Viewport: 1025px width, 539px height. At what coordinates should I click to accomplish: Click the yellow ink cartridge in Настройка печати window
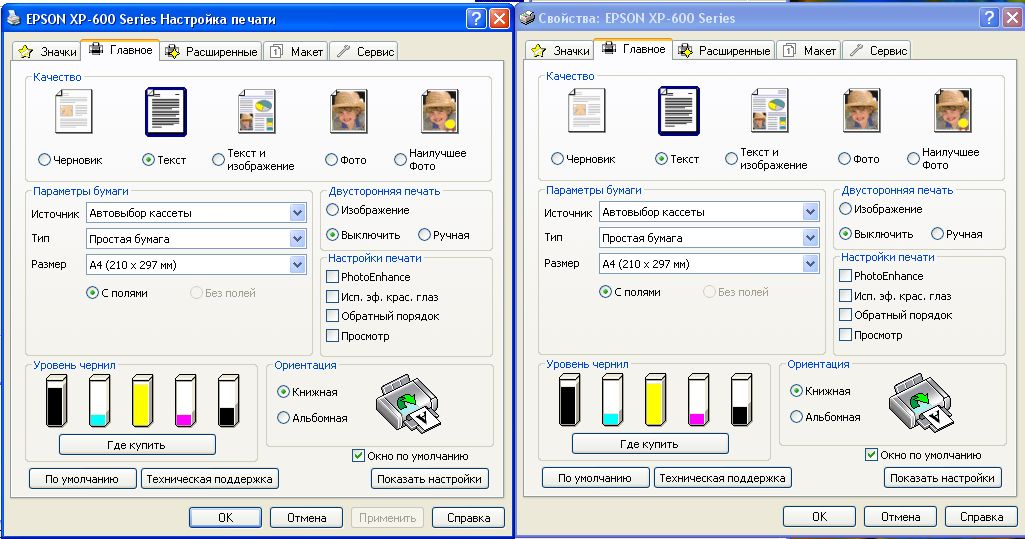(143, 400)
